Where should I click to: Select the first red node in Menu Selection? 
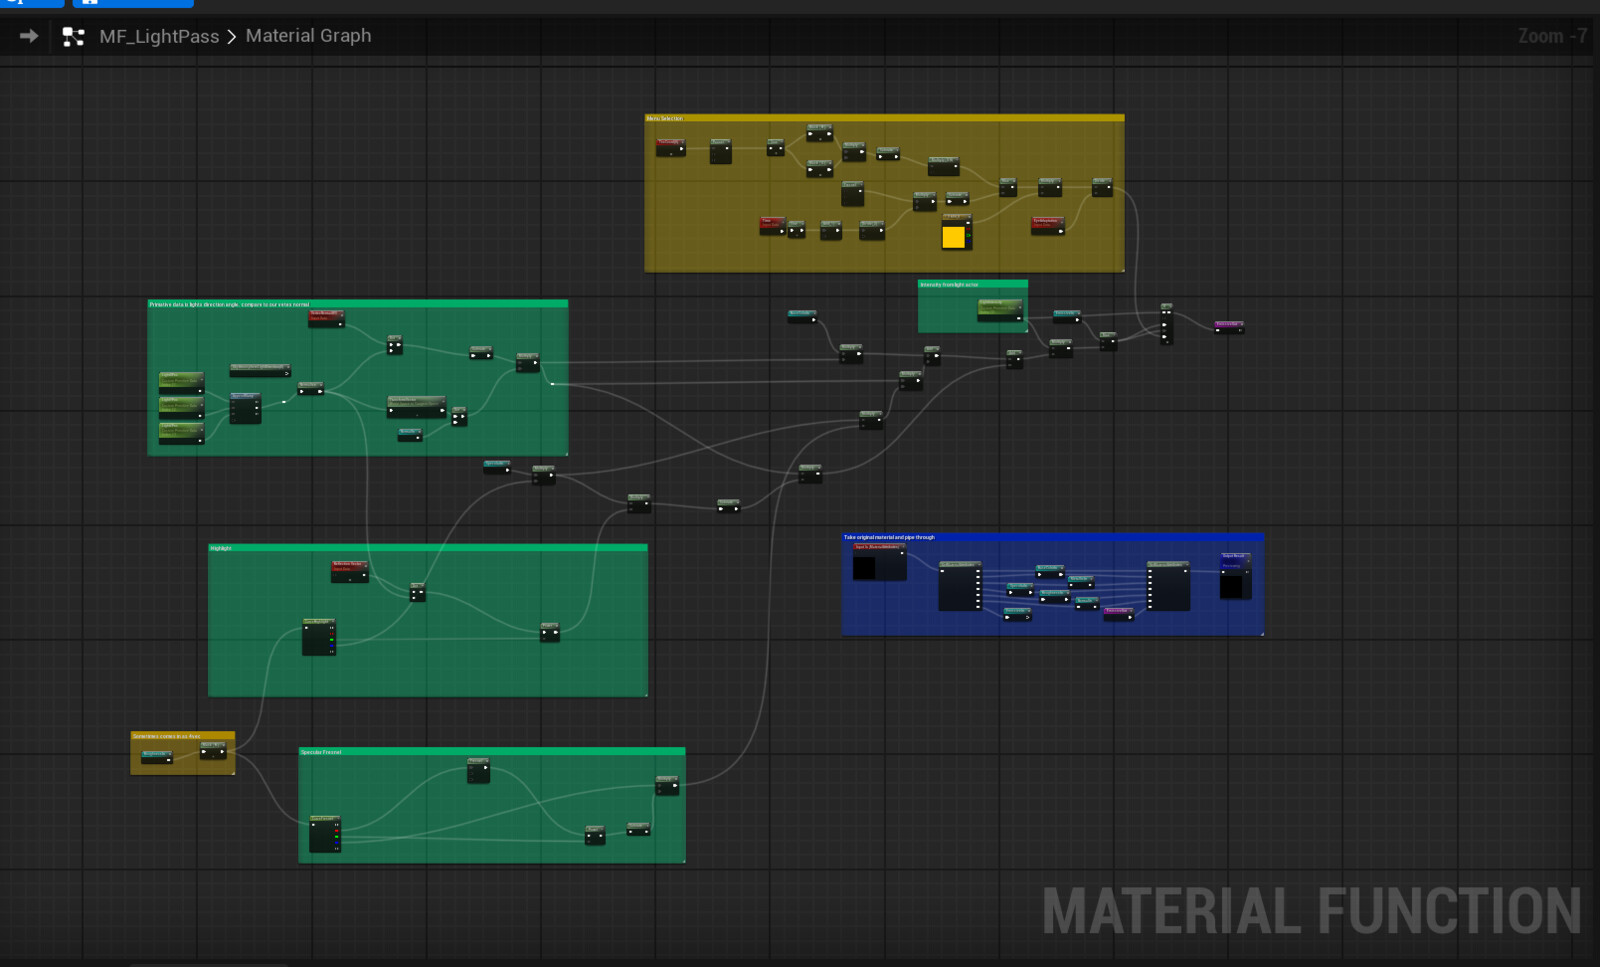click(671, 147)
